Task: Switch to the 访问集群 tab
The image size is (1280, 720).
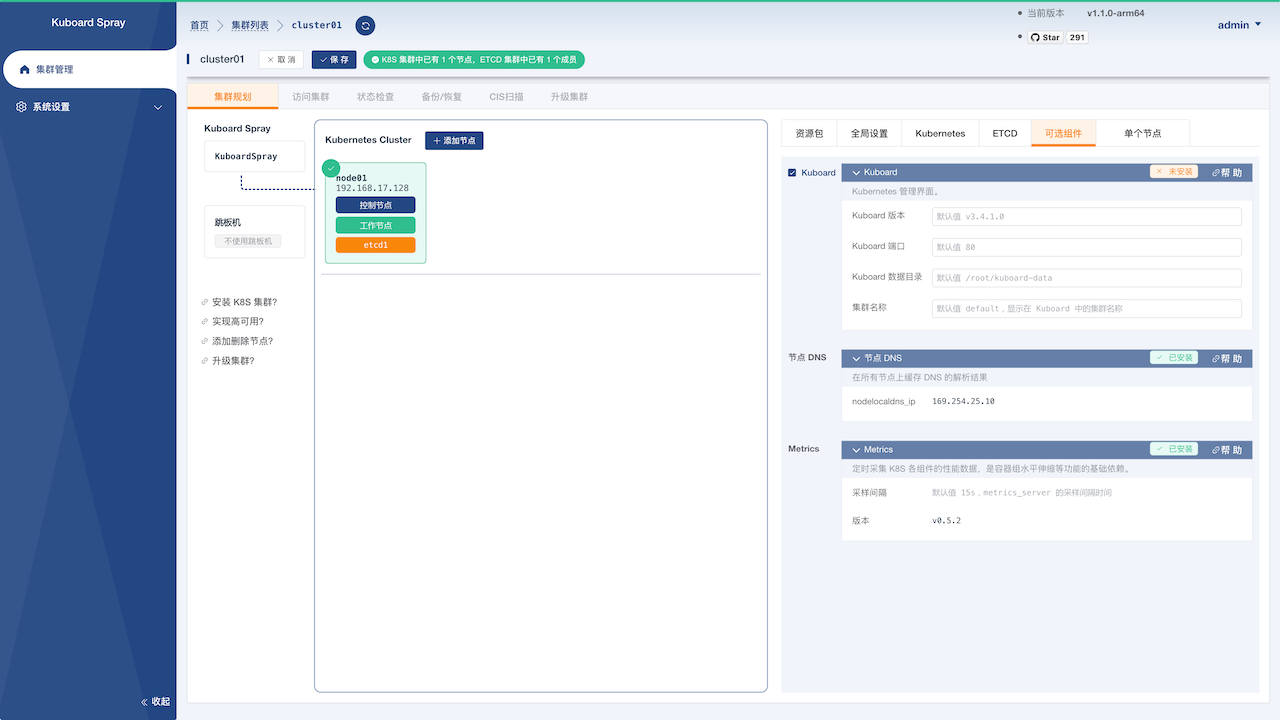Action: coord(310,97)
